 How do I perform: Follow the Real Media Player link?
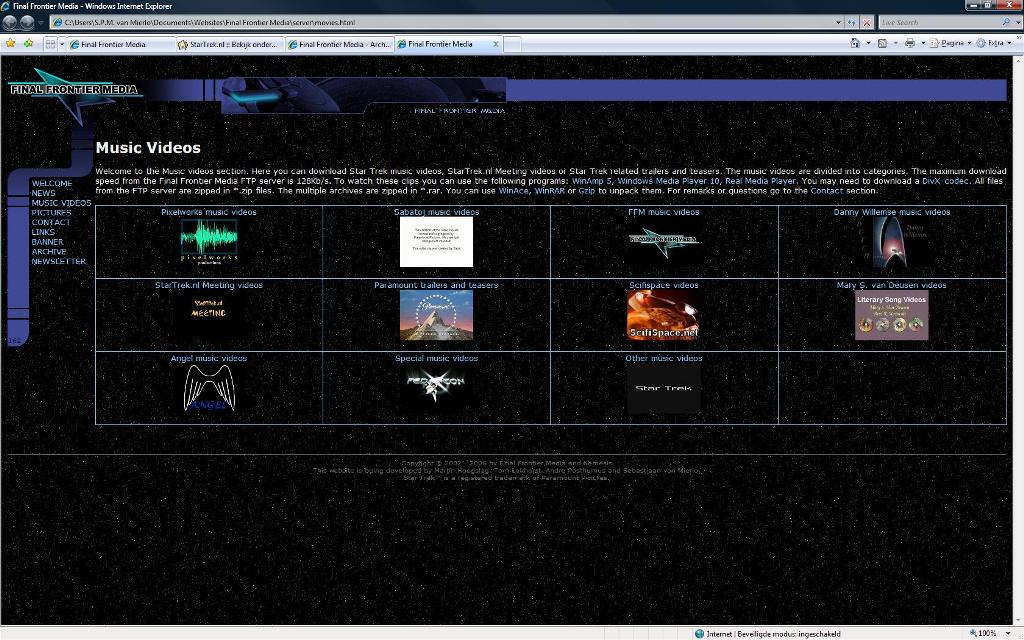760,181
